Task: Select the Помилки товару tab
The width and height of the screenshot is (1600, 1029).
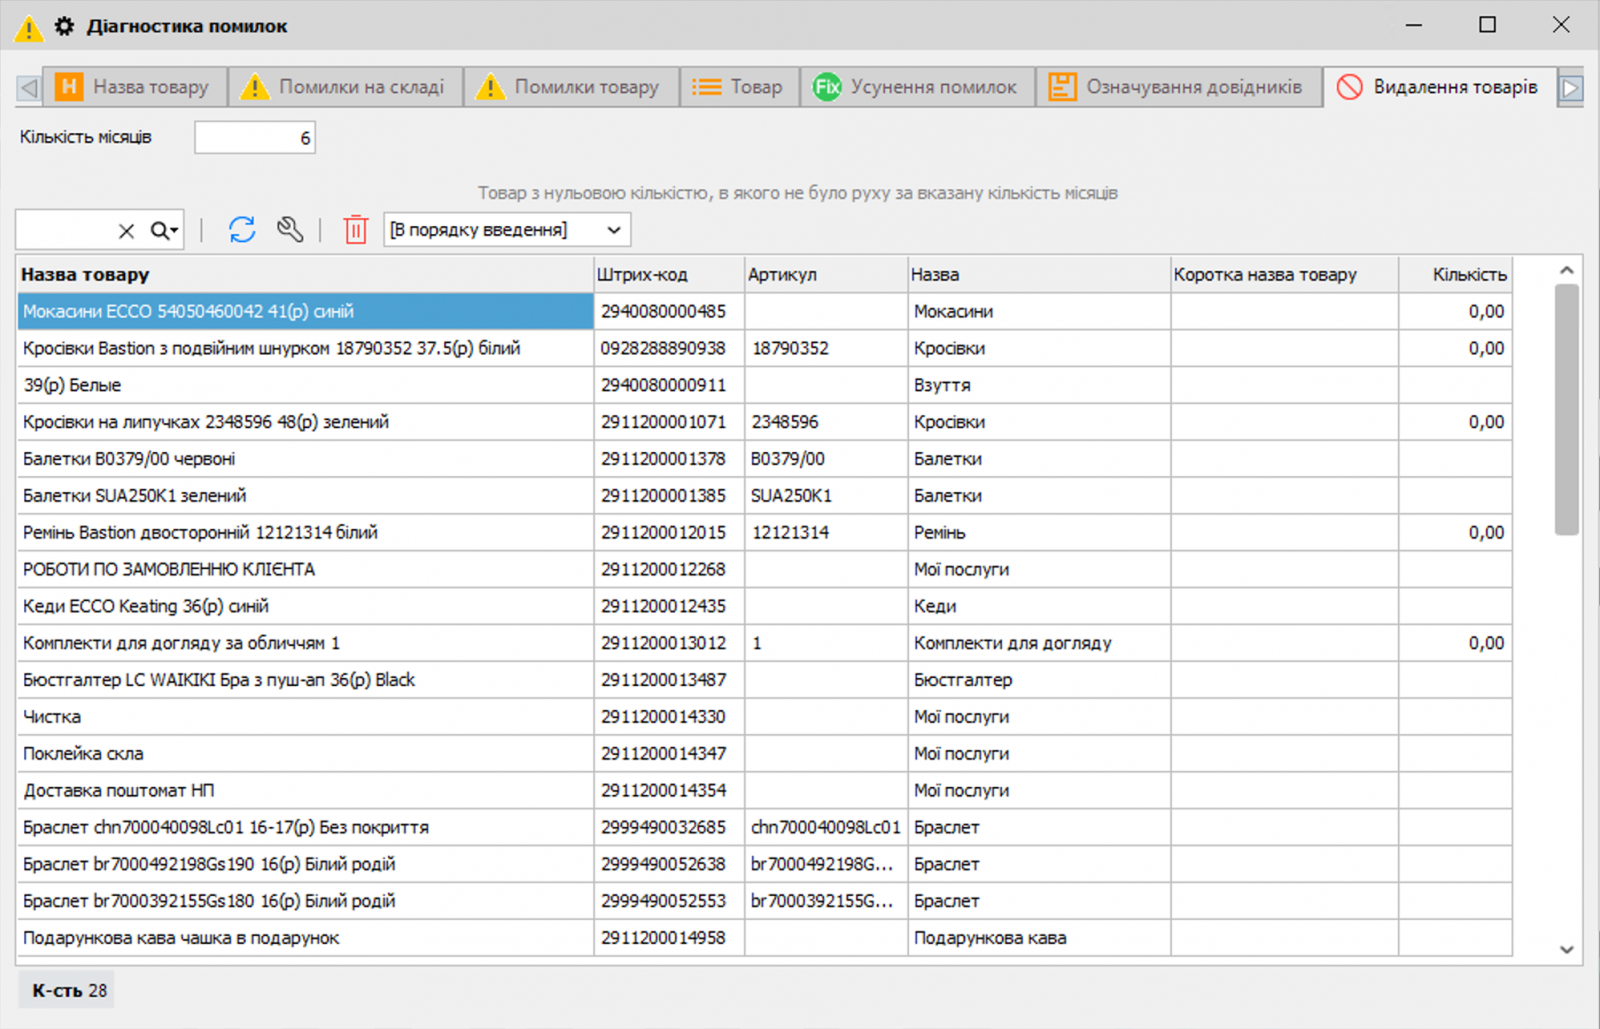Action: pyautogui.click(x=570, y=87)
